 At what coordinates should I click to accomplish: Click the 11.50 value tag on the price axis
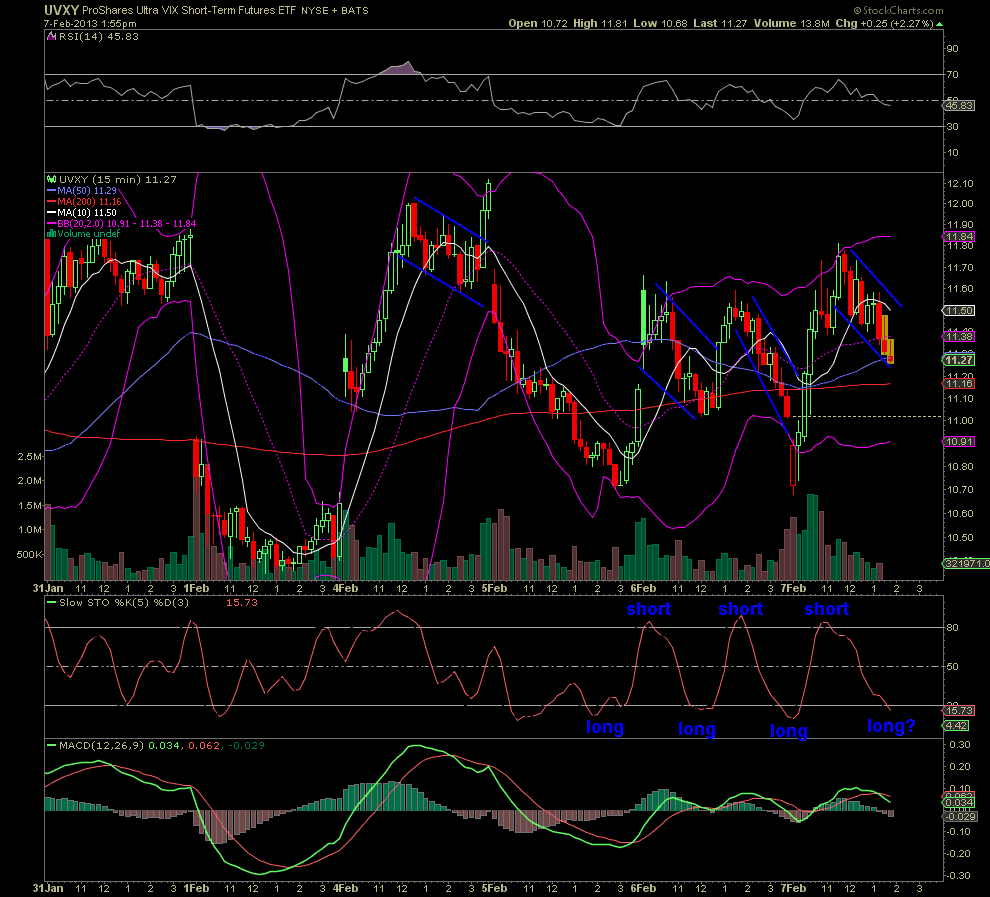tap(960, 311)
